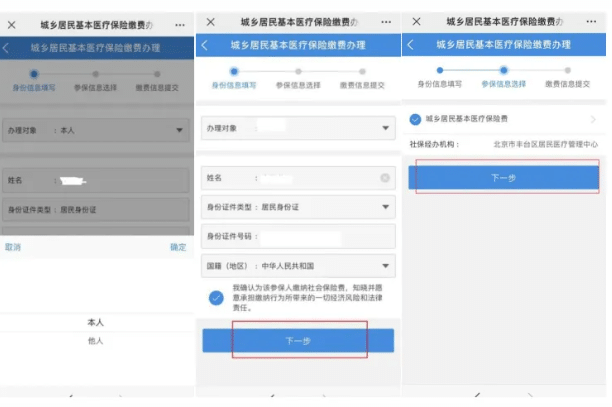Tap the back arrow on the 社保经办机构 screen
Viewport: 612px width, 407px height.
coord(411,45)
